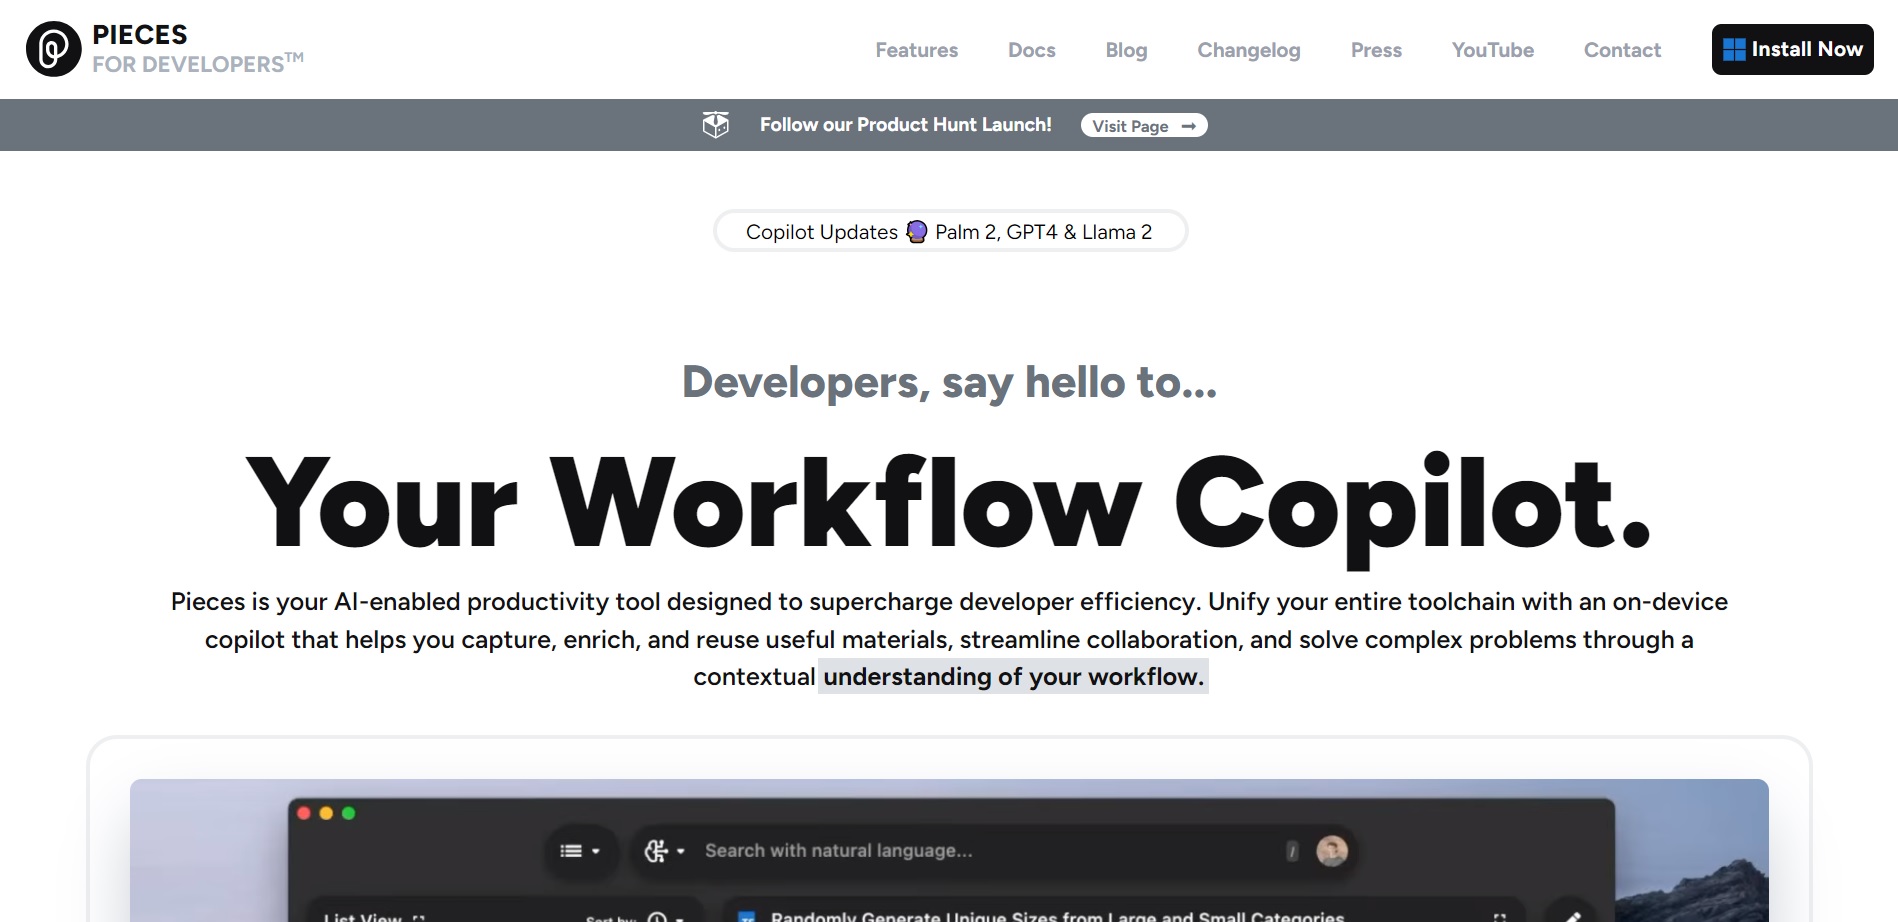Click the crystal ball emoji in updates pill
This screenshot has height=922, width=1898.
click(x=916, y=231)
